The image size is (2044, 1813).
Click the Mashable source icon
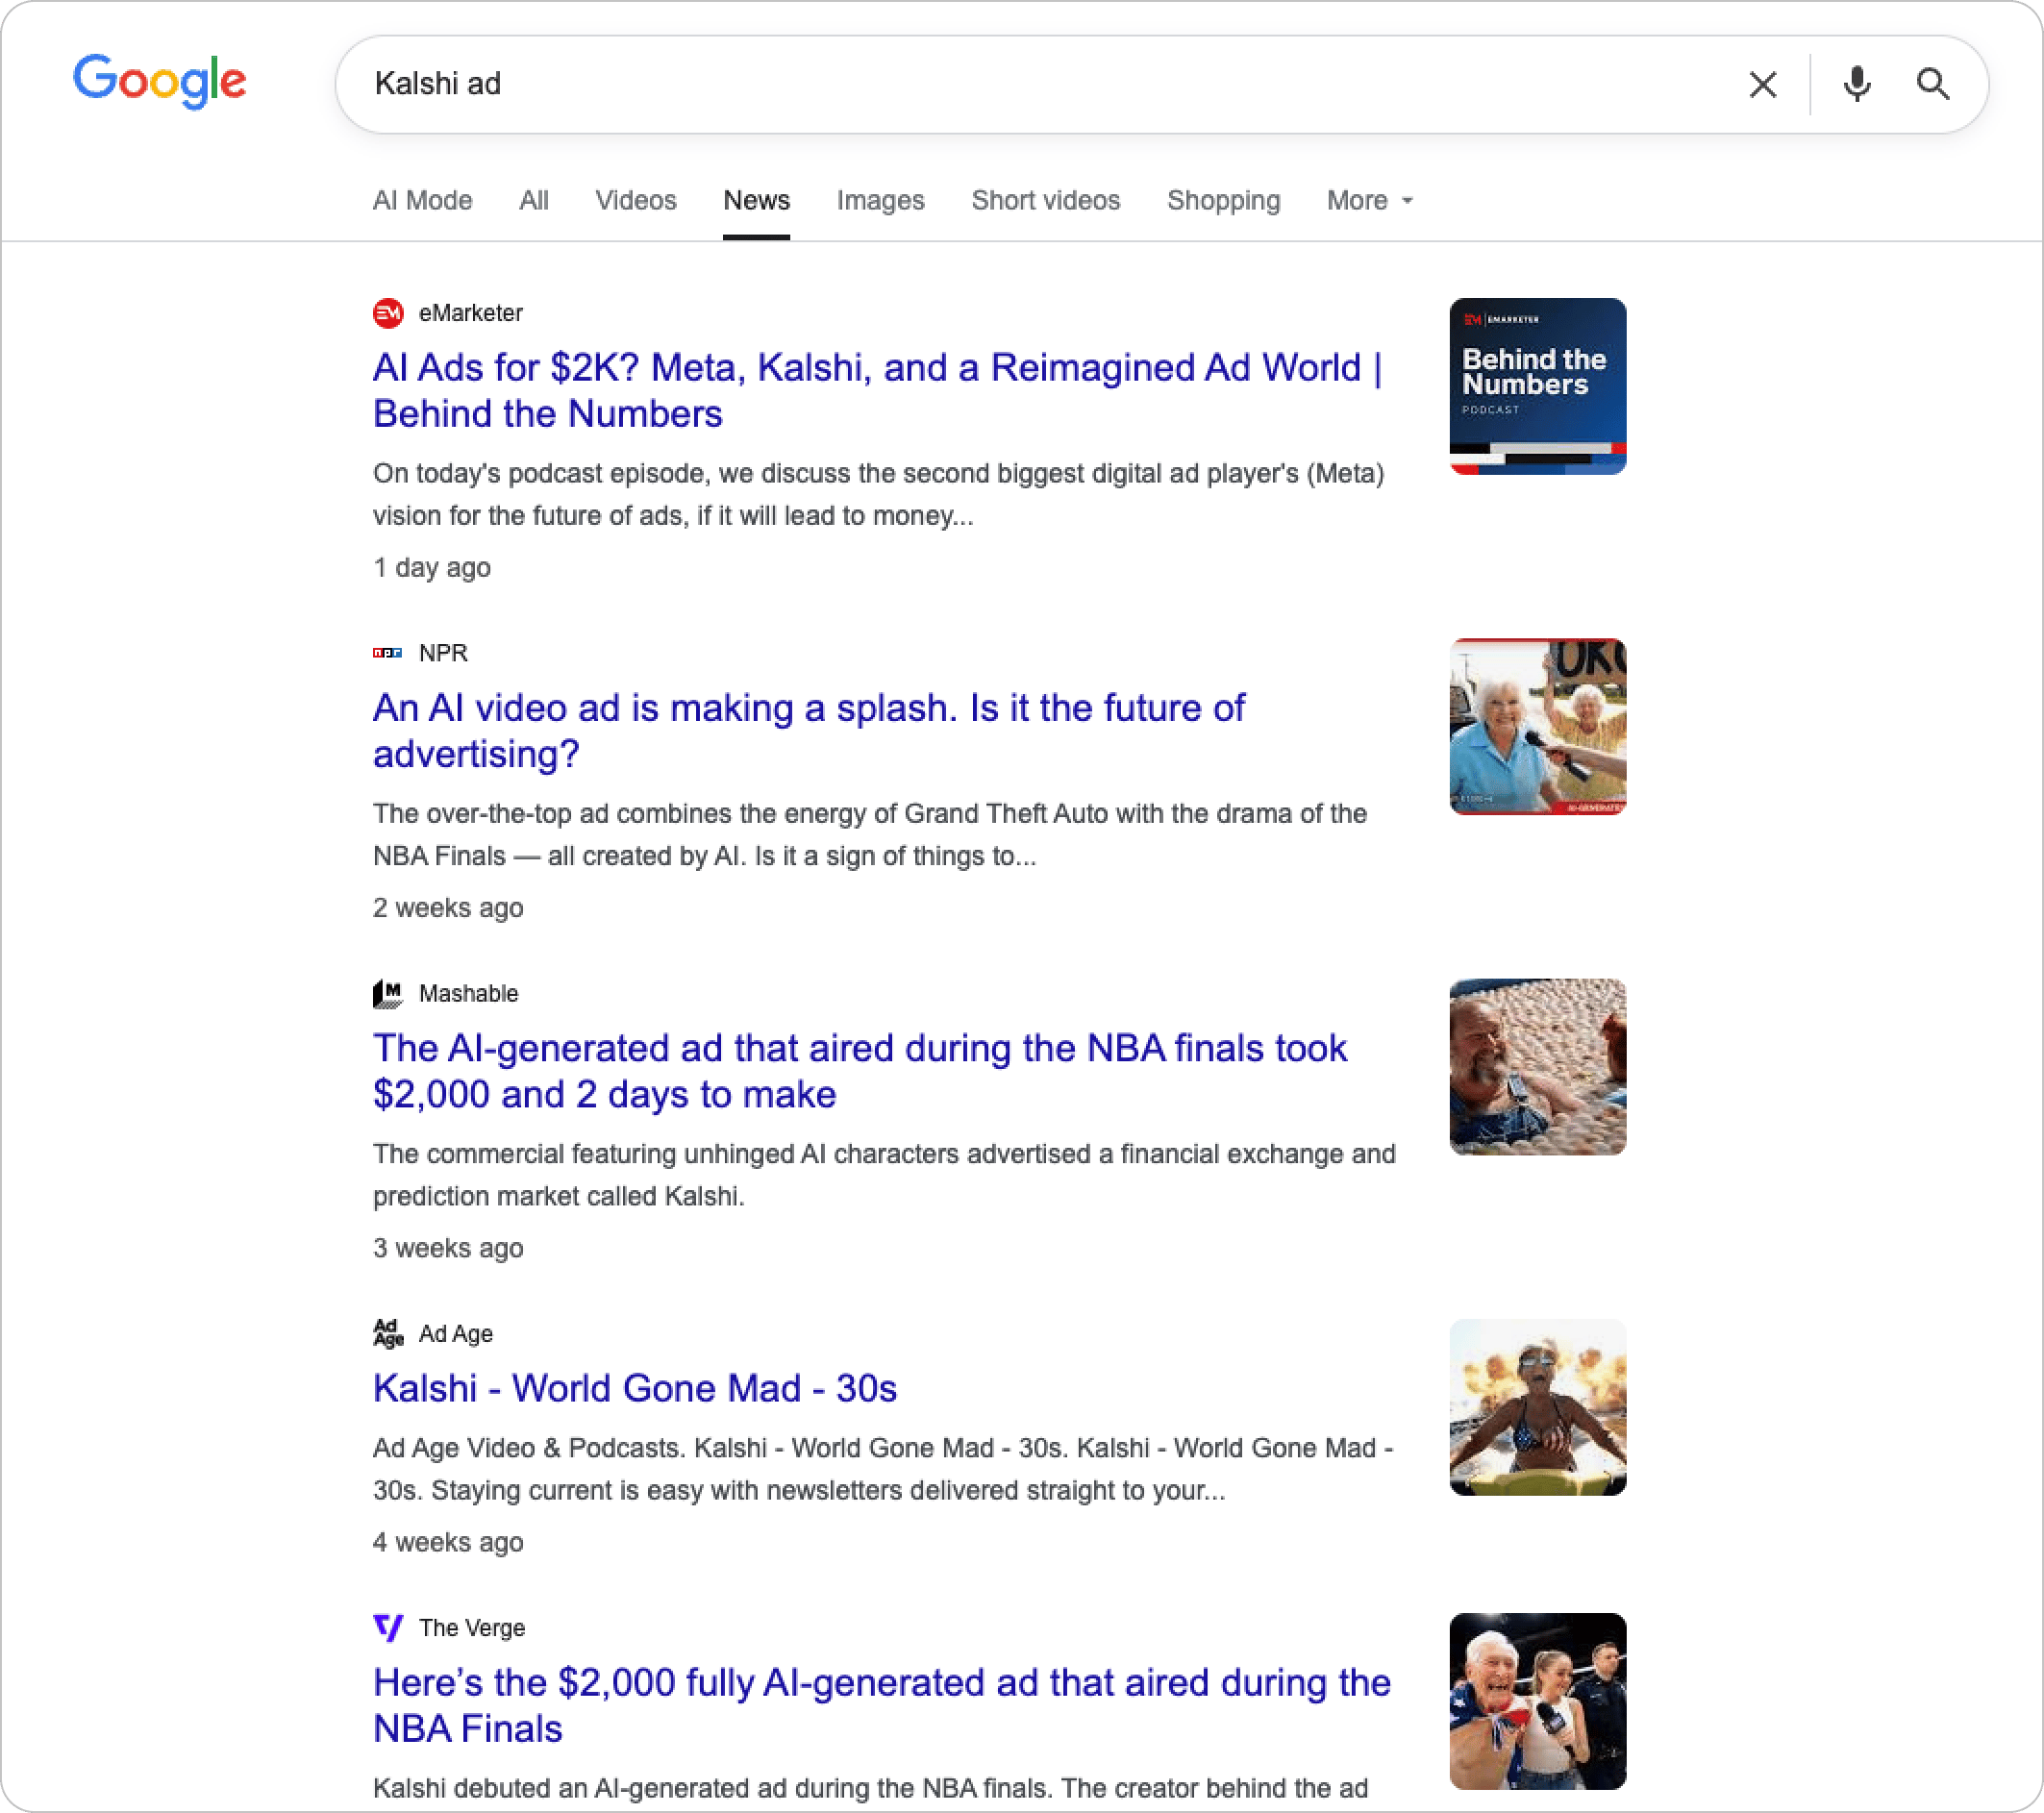[388, 993]
